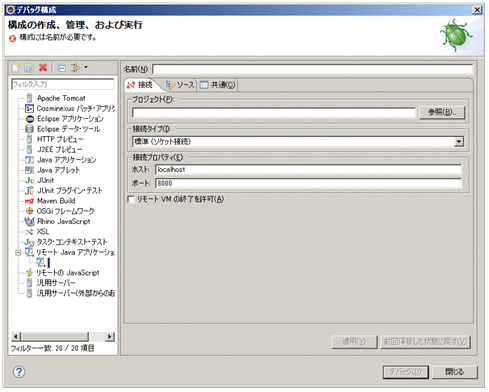
Task: Click the Apache Tomcat icon
Action: [30, 98]
